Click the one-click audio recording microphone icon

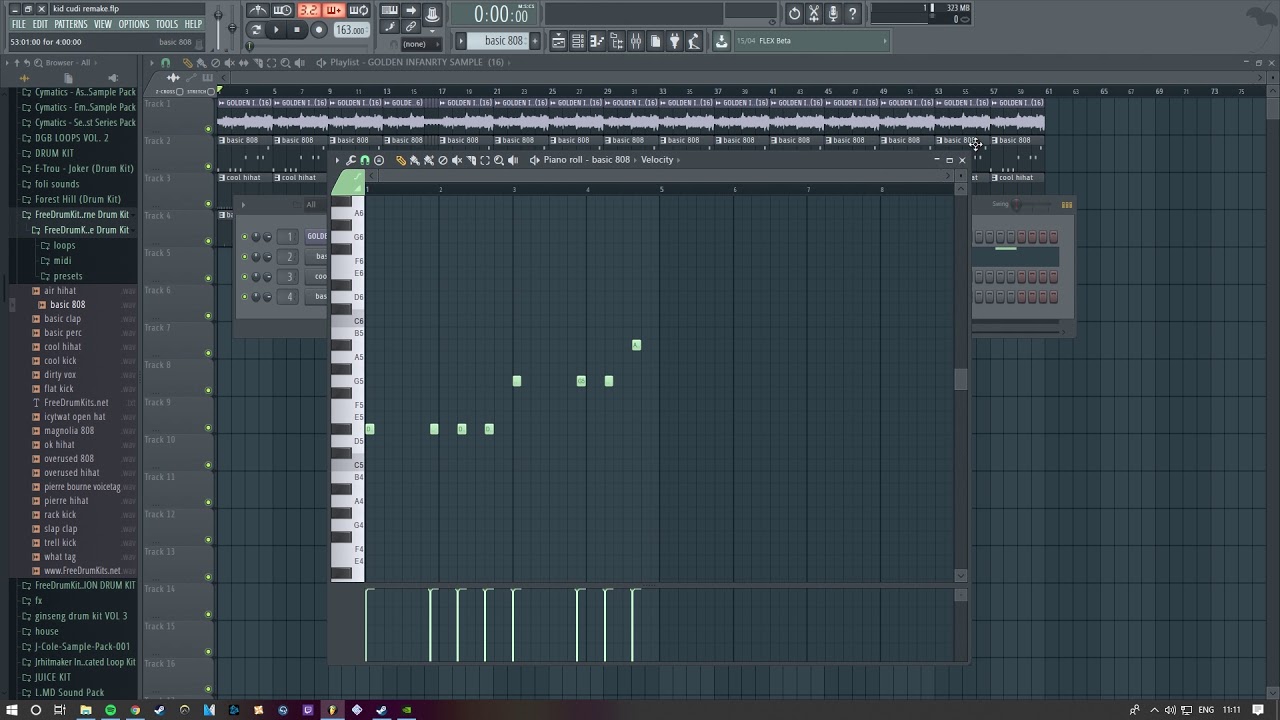pyautogui.click(x=833, y=13)
